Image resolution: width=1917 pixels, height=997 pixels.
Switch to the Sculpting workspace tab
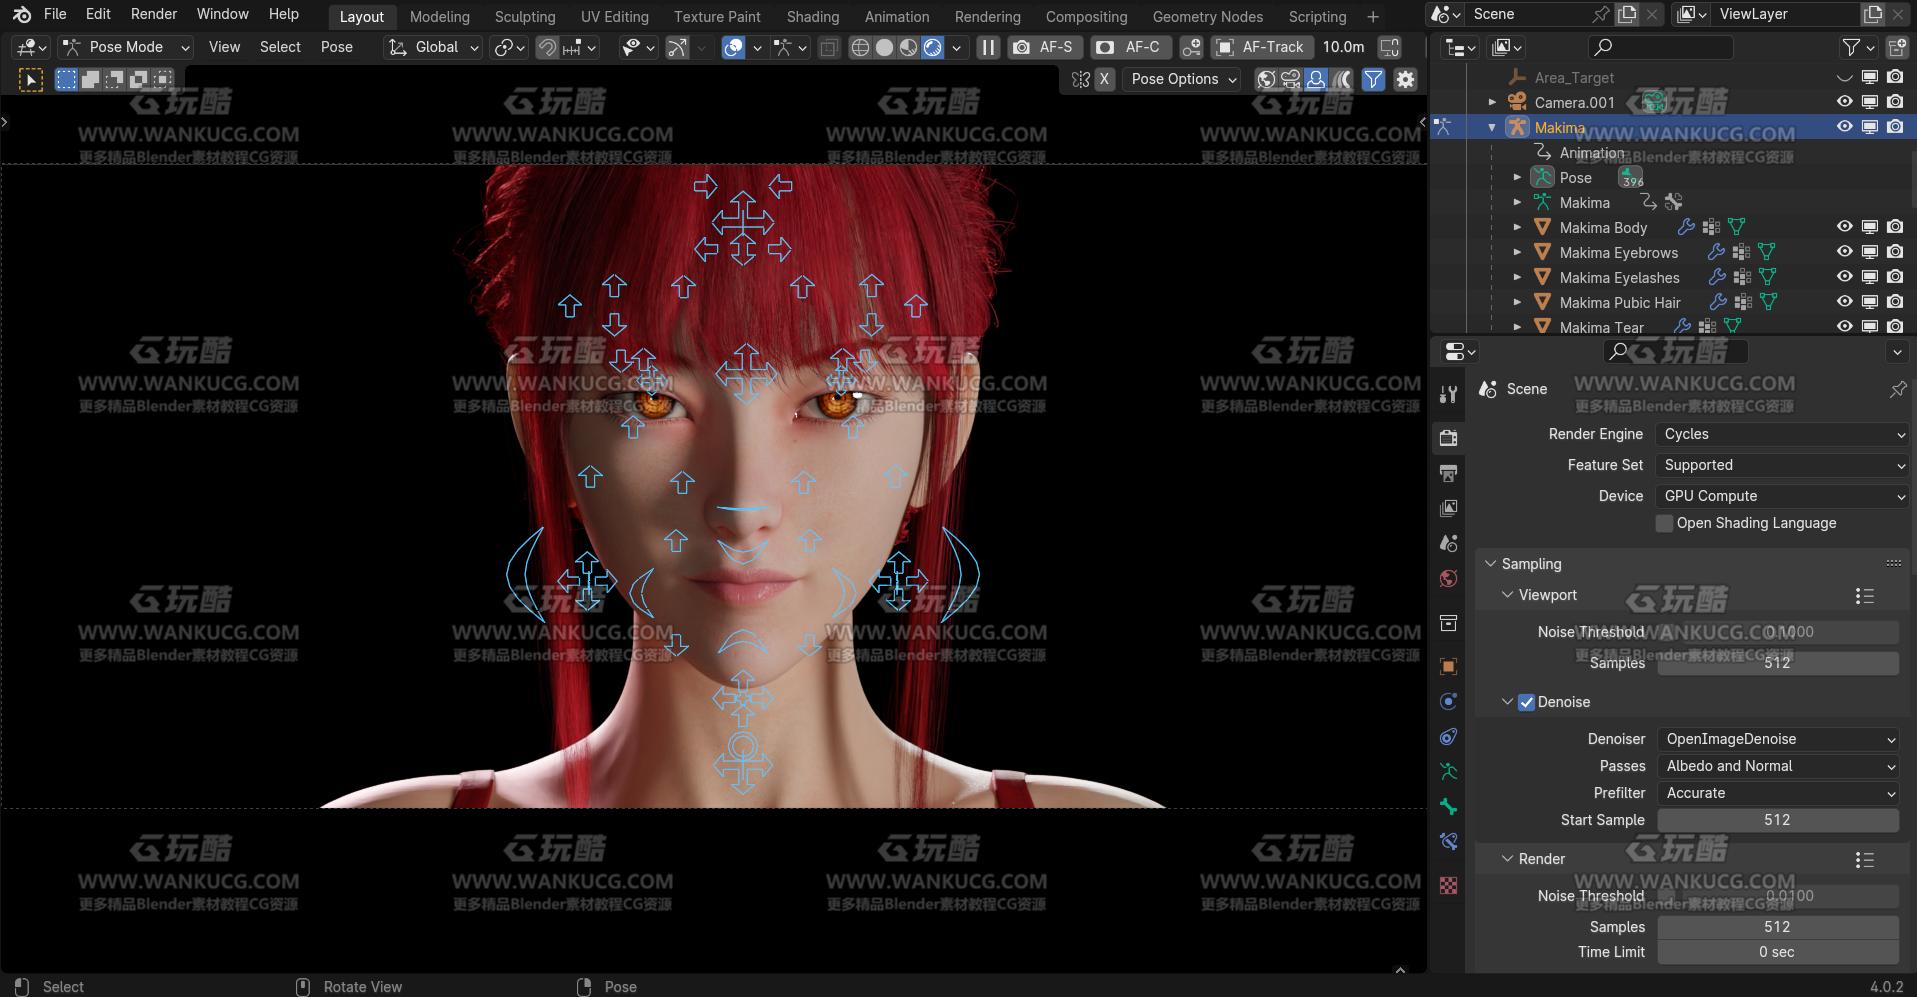525,17
